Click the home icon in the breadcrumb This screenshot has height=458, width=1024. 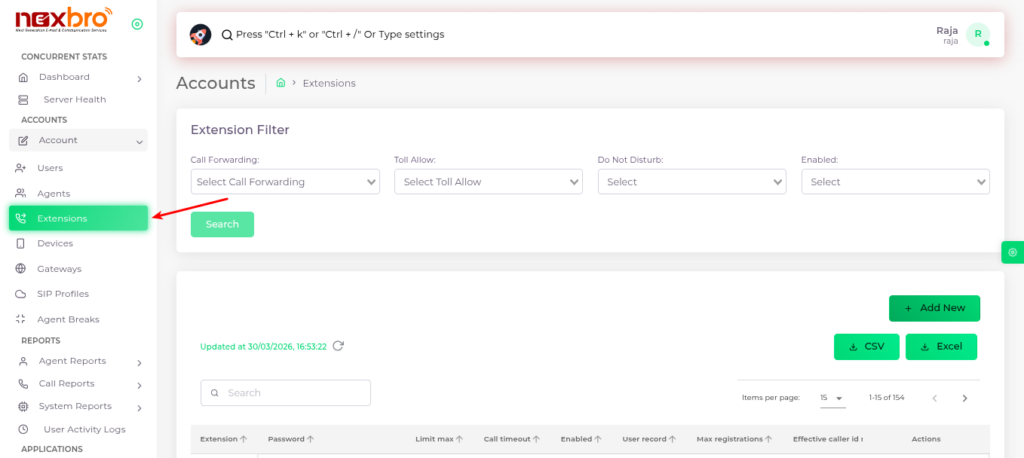pyautogui.click(x=281, y=83)
